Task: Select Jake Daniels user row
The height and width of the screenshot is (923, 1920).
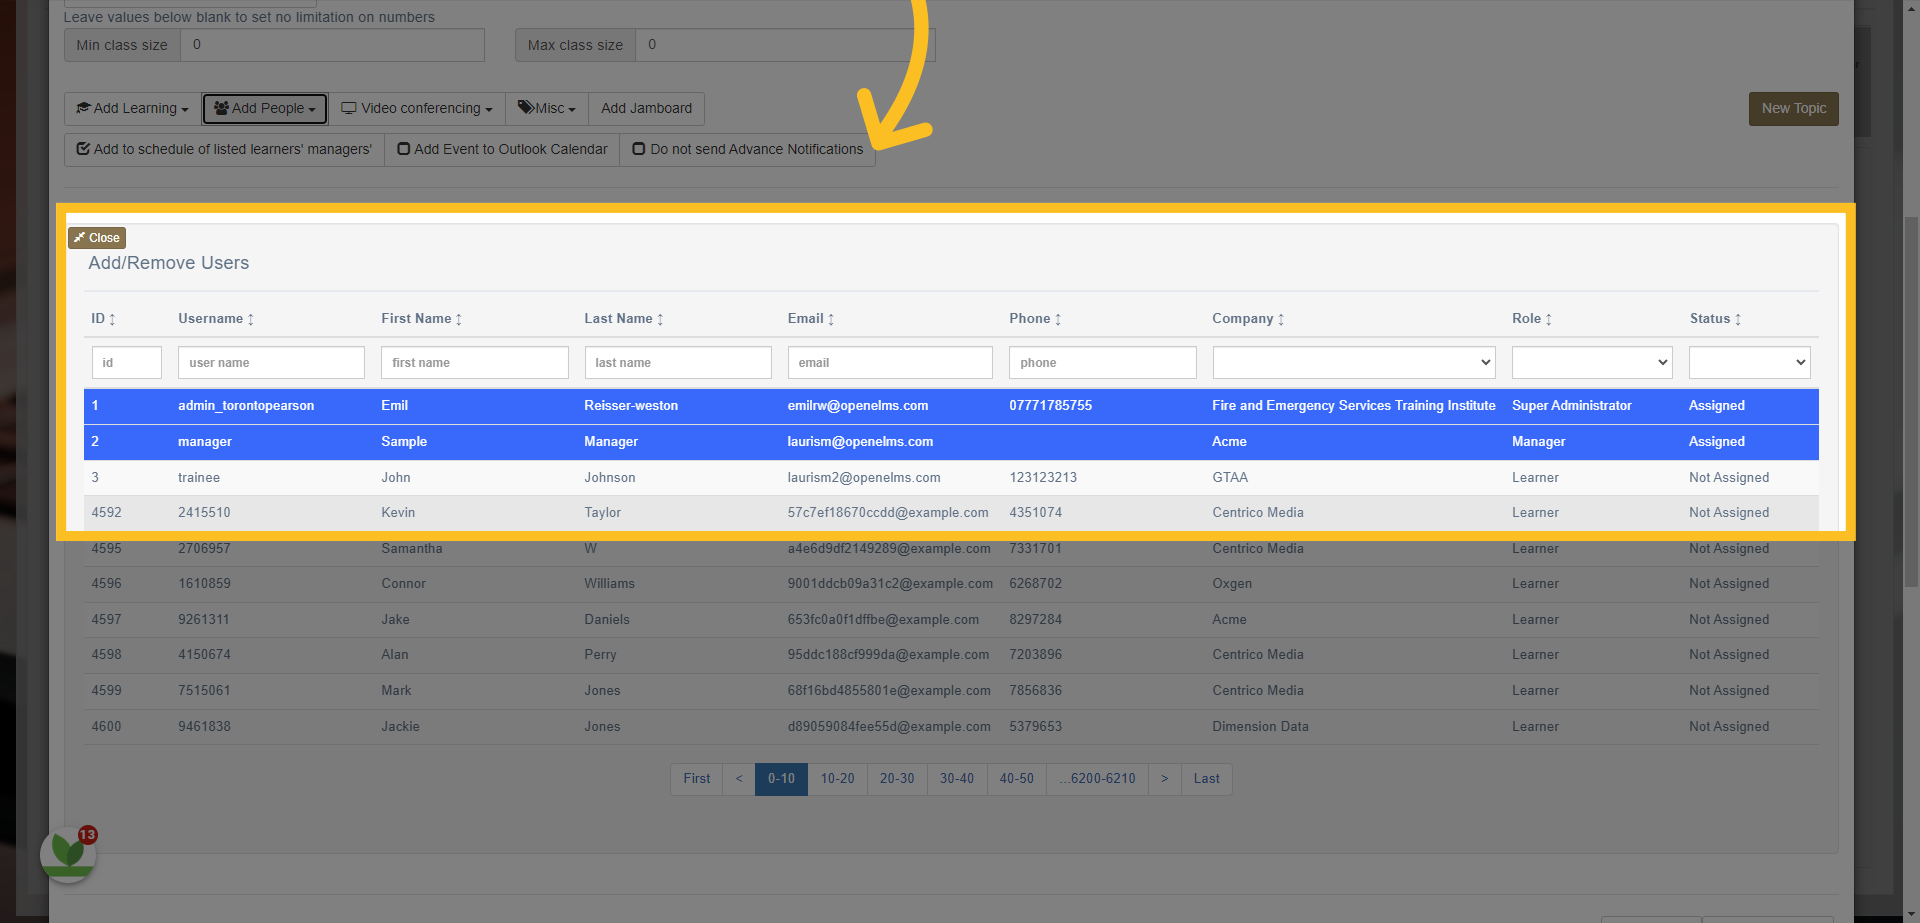Action: pos(951,620)
